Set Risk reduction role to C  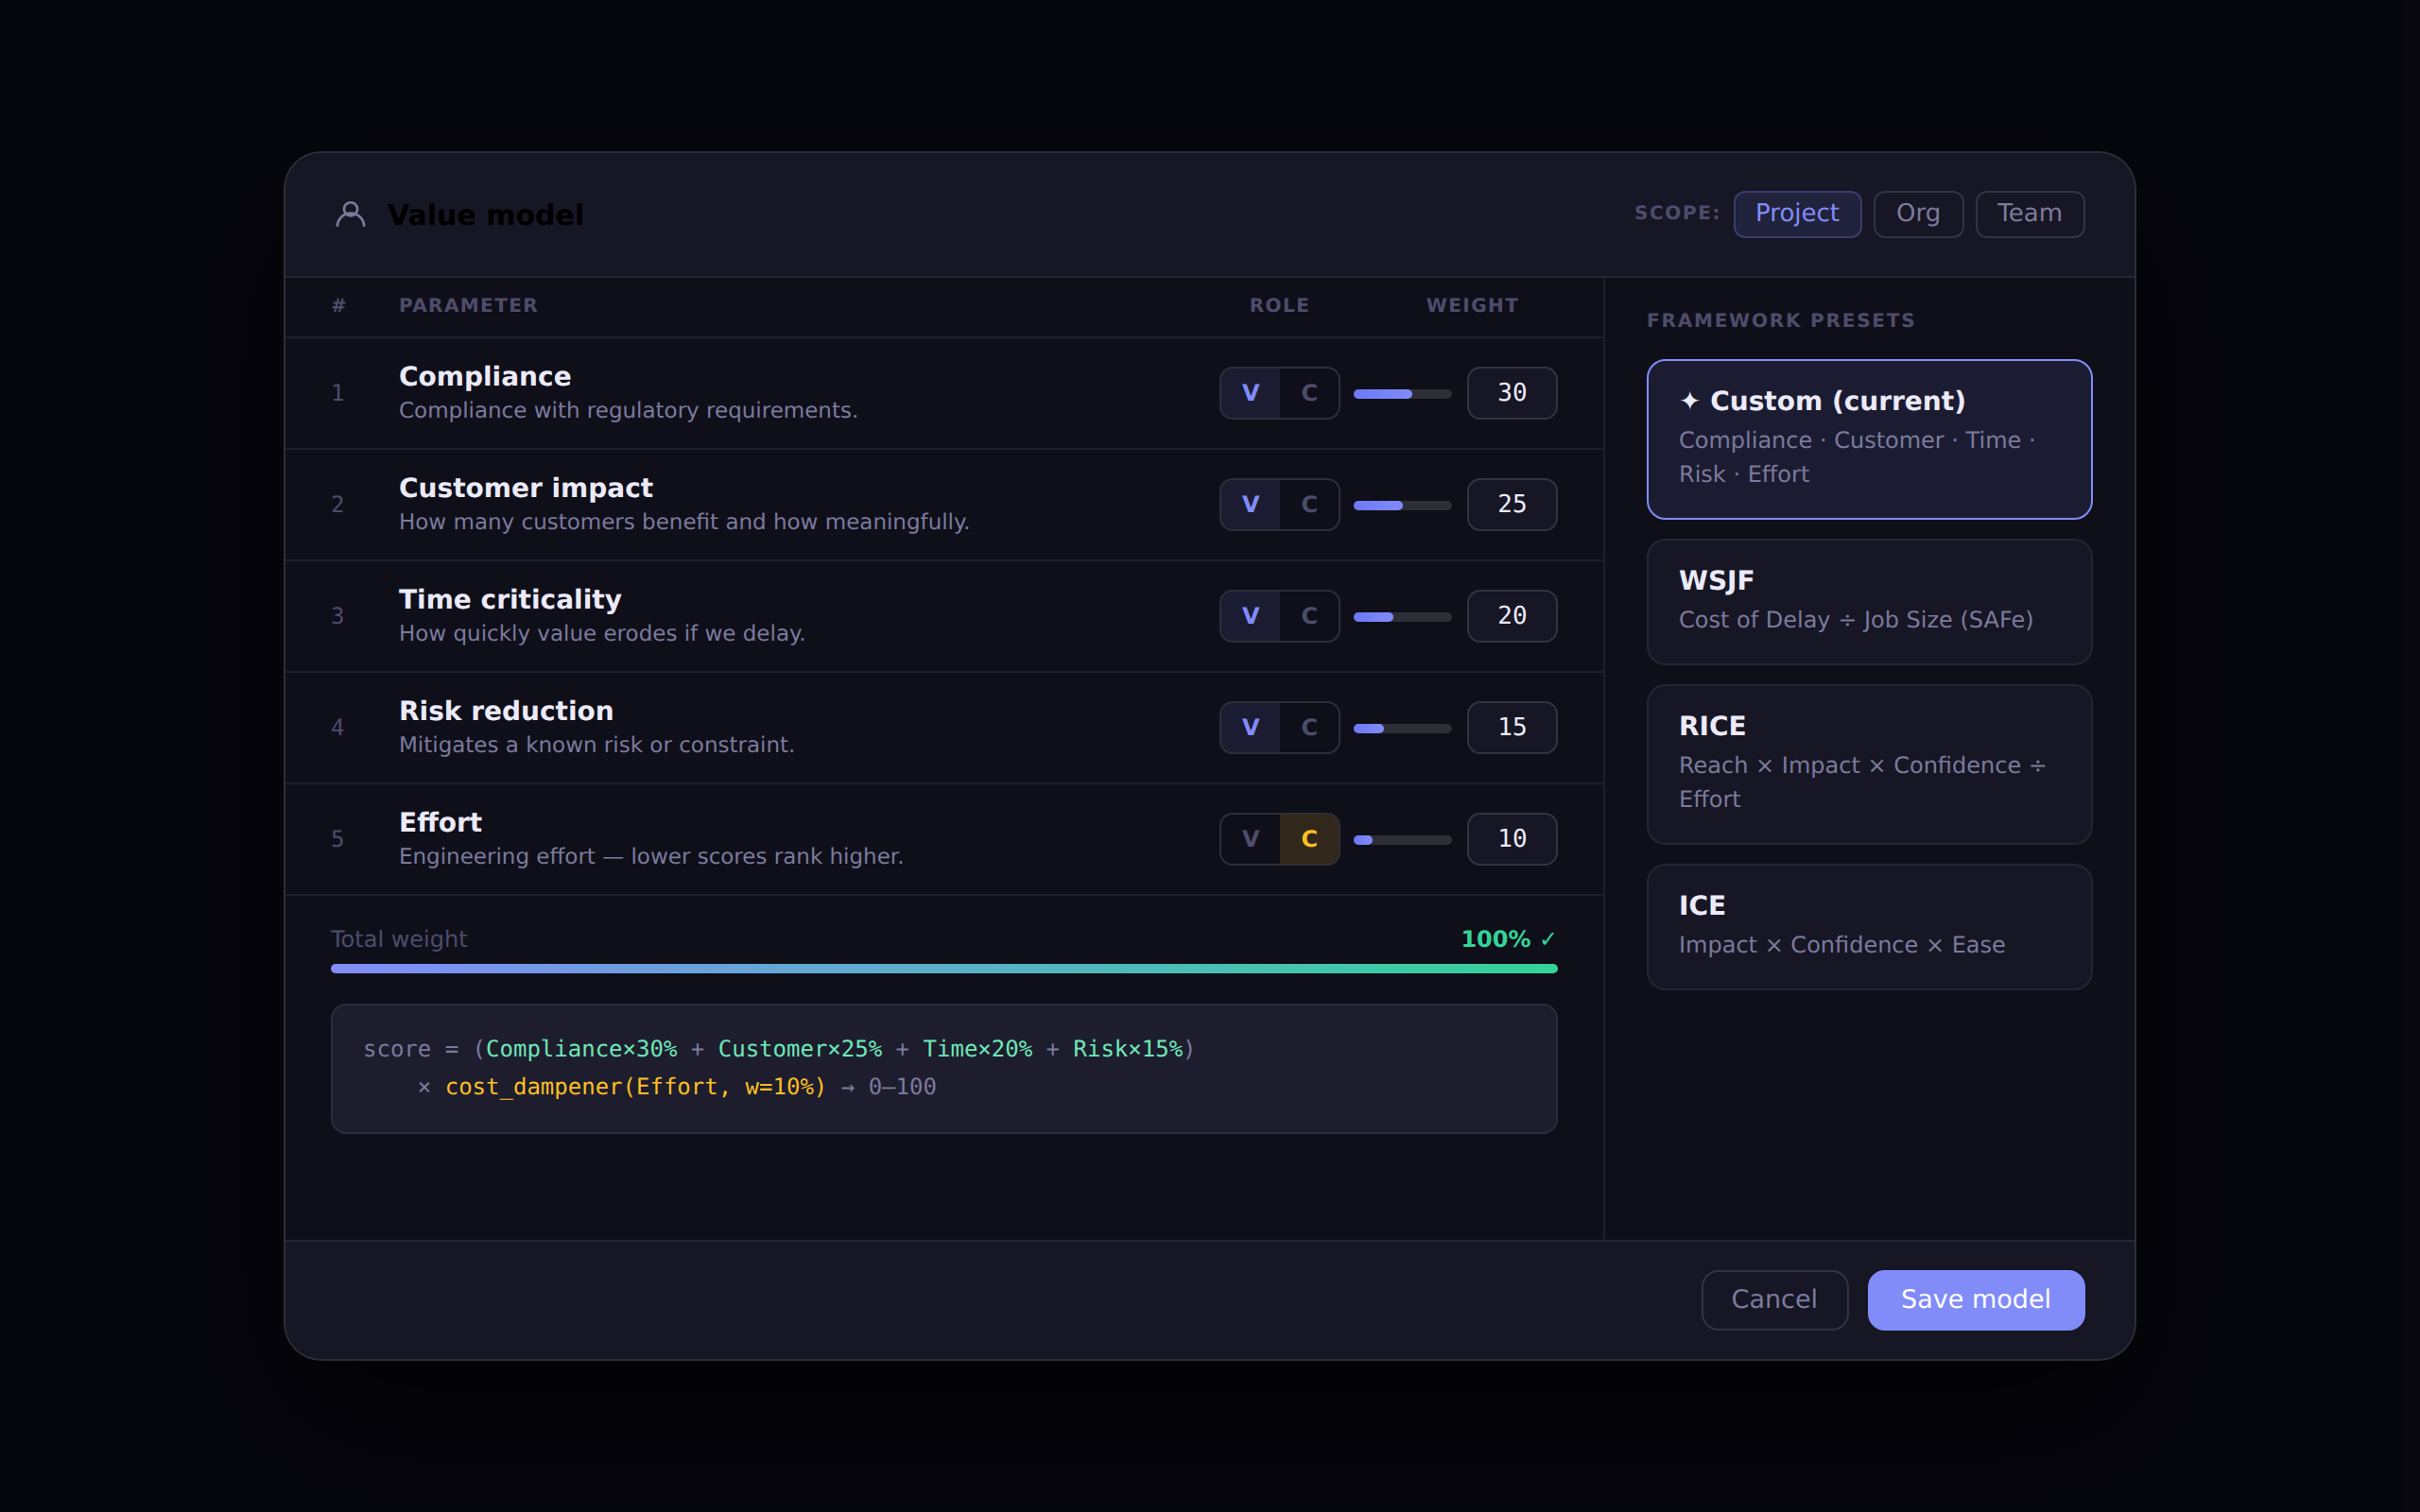[1309, 727]
